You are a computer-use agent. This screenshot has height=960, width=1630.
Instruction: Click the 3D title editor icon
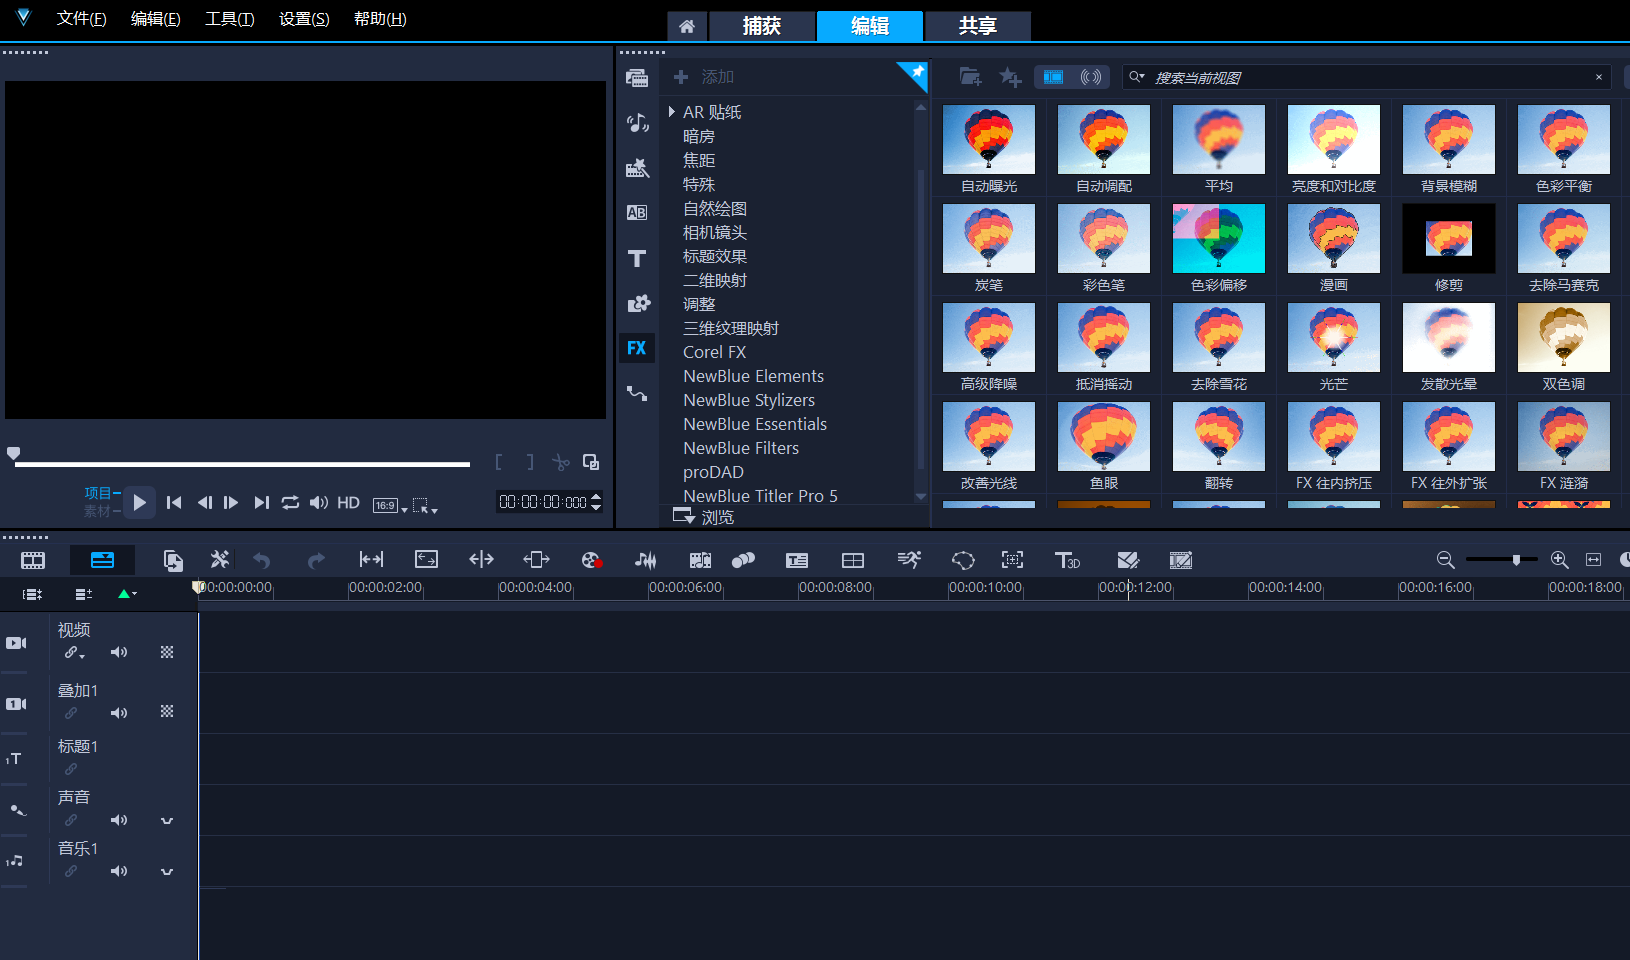pos(1067,561)
